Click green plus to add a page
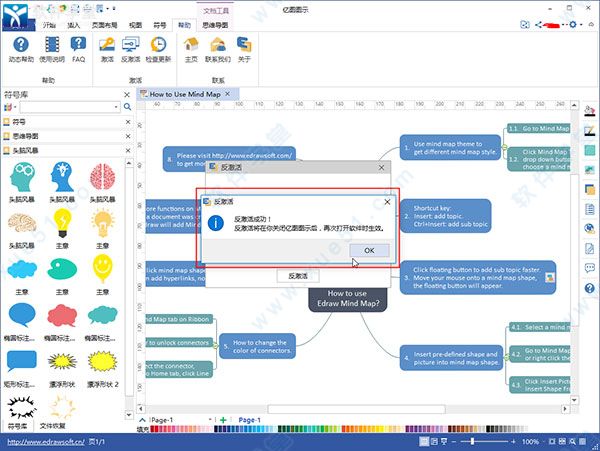Image resolution: width=600 pixels, height=451 pixels. (223, 420)
